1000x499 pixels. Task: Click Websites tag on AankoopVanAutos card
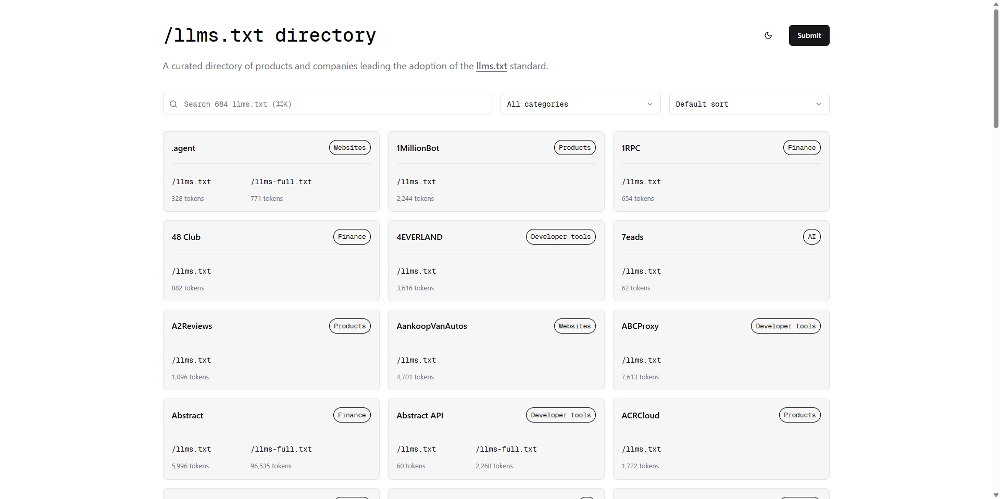click(x=575, y=326)
